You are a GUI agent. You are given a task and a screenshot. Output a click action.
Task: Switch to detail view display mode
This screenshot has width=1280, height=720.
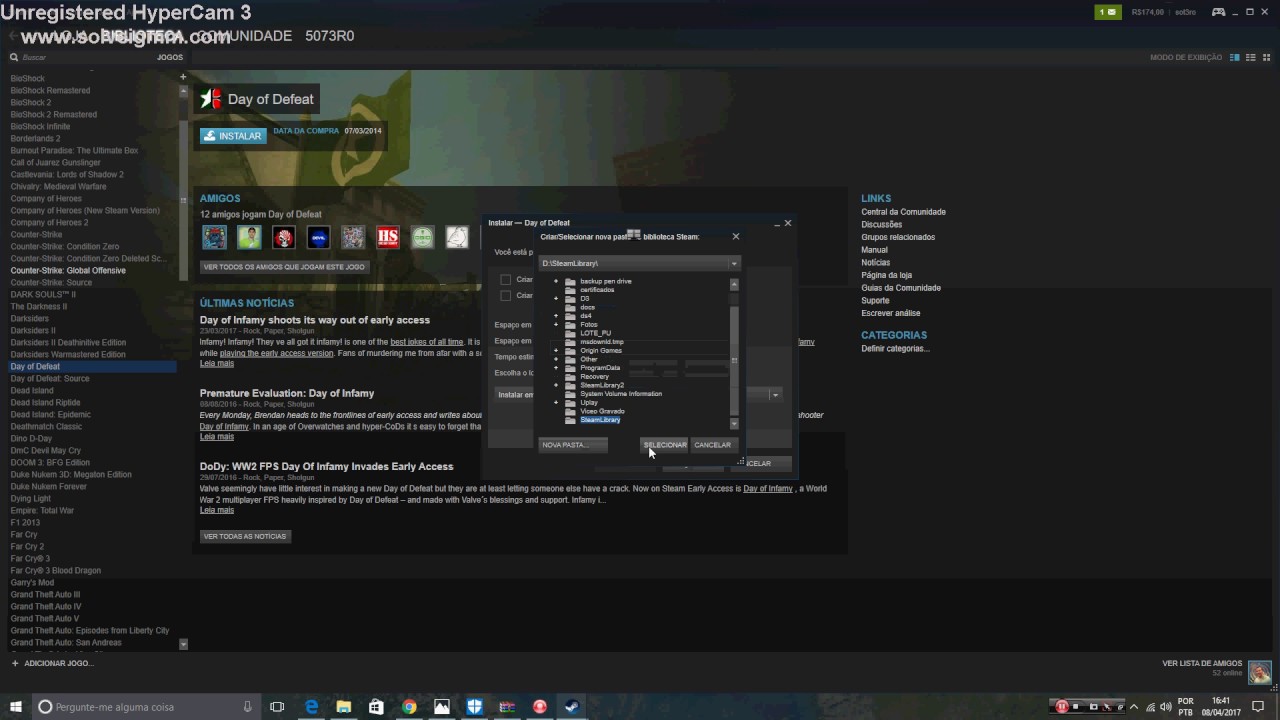1235,57
